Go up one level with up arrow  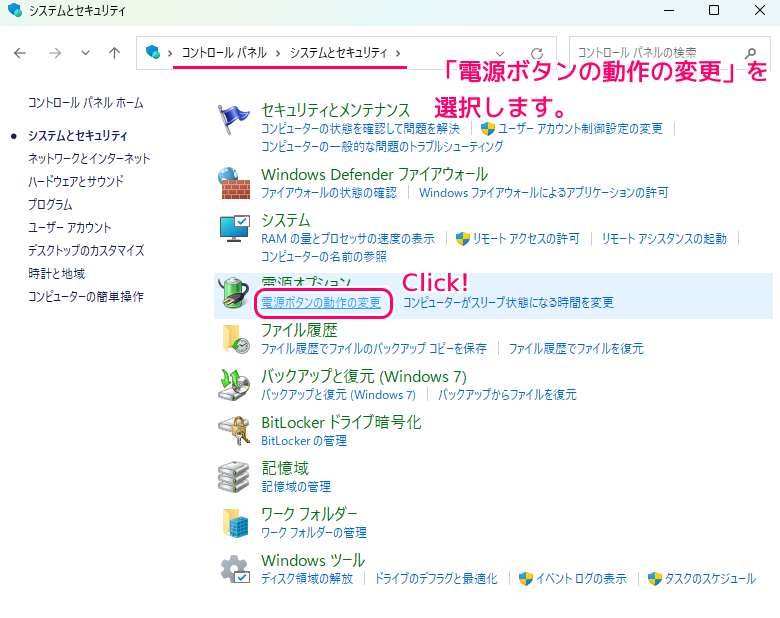pos(114,53)
